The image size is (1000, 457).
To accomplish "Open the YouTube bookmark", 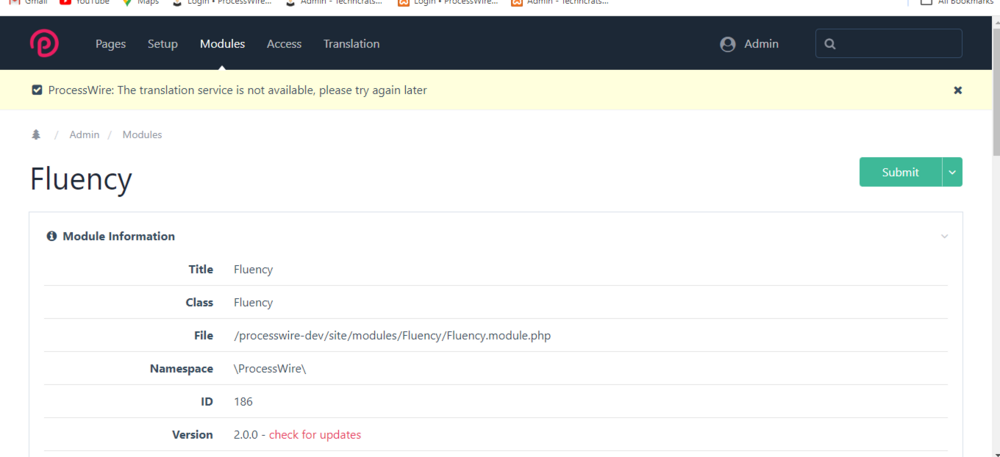I will click(x=84, y=3).
